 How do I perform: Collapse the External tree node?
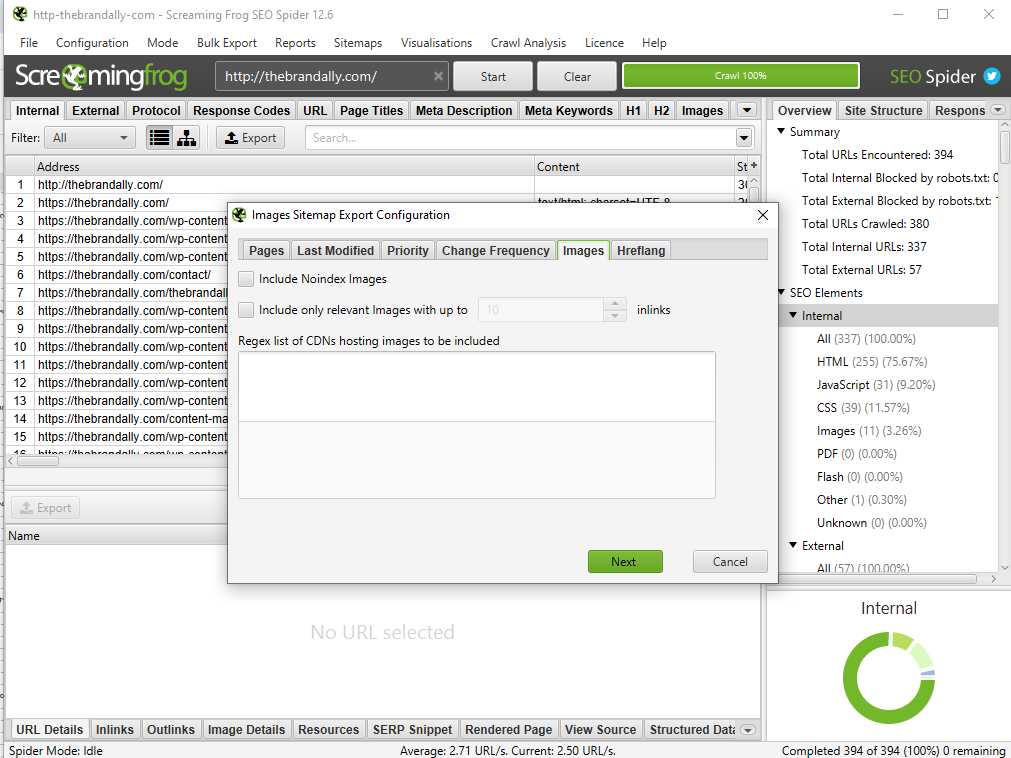click(x=793, y=545)
